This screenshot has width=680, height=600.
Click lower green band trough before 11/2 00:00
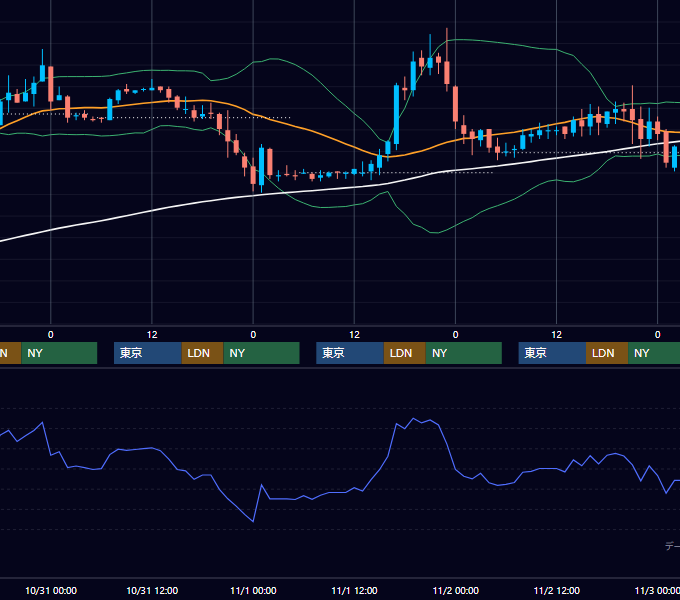click(x=434, y=232)
